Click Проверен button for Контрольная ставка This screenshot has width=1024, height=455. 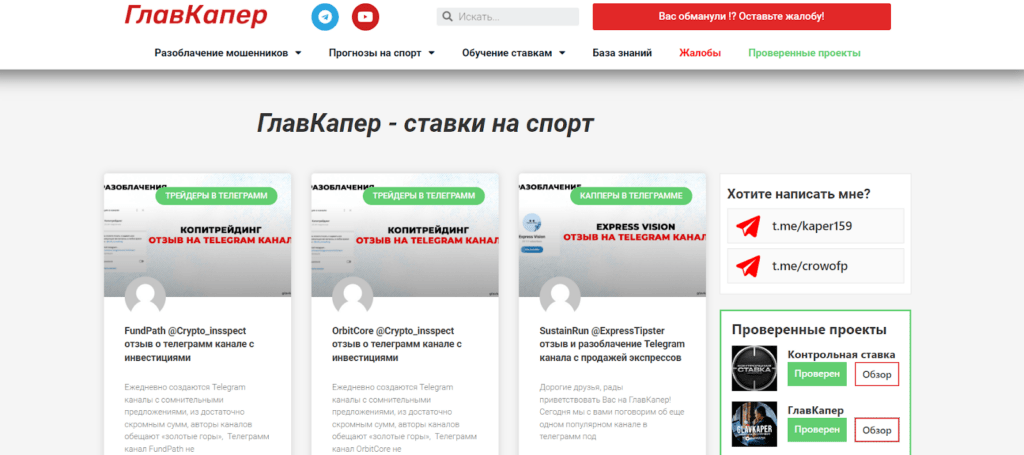[x=817, y=374]
